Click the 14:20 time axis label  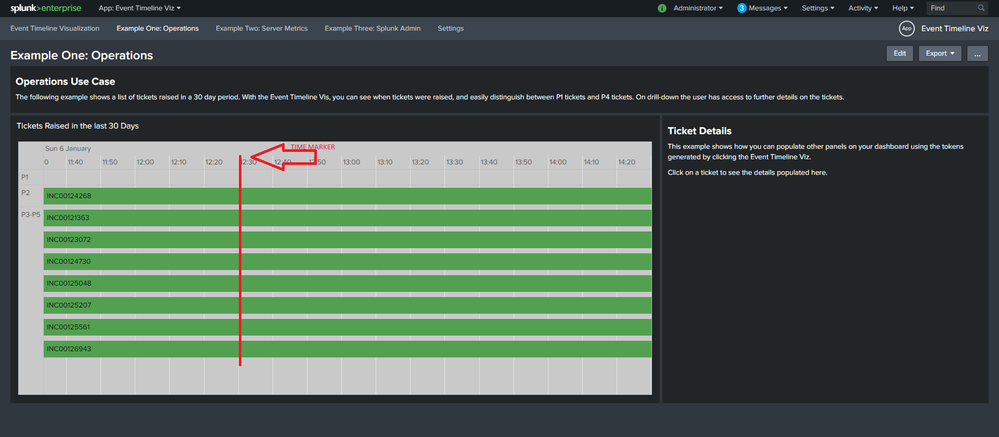(626, 162)
